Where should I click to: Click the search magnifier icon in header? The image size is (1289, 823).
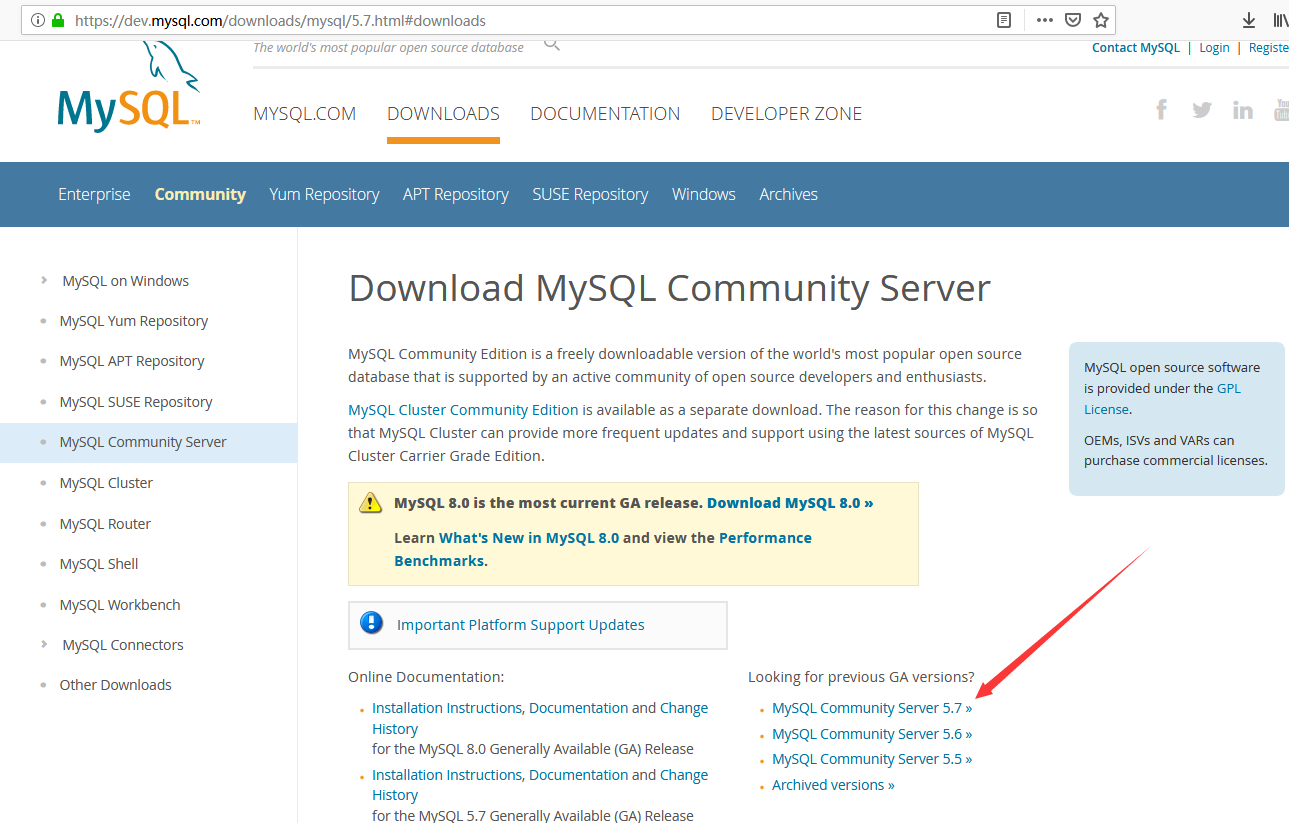tap(552, 44)
